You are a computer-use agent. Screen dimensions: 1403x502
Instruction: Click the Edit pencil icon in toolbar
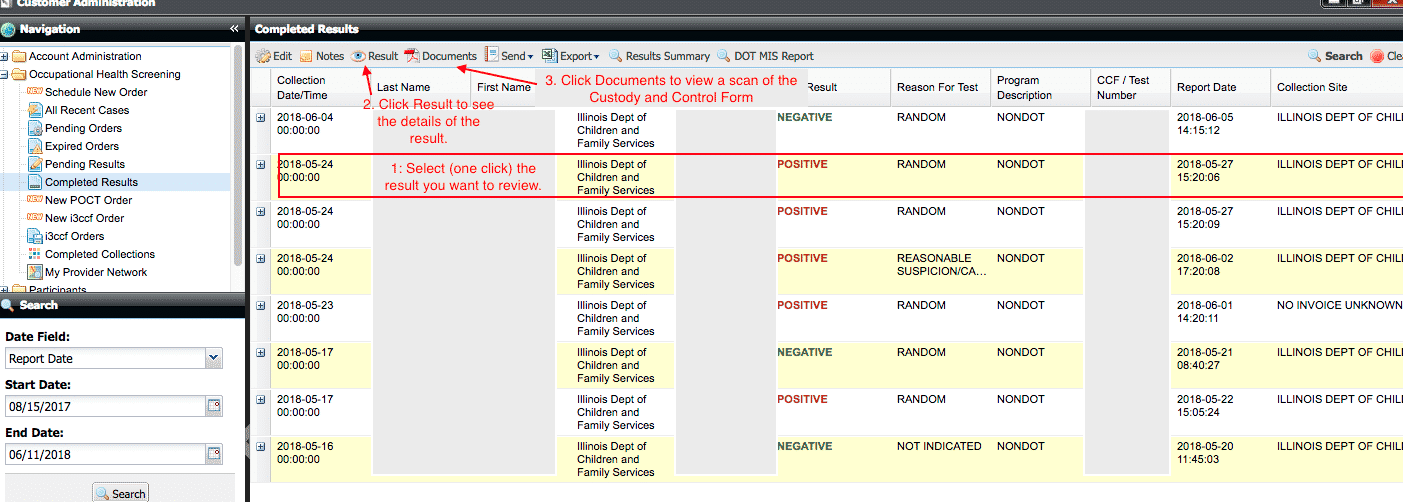click(263, 56)
